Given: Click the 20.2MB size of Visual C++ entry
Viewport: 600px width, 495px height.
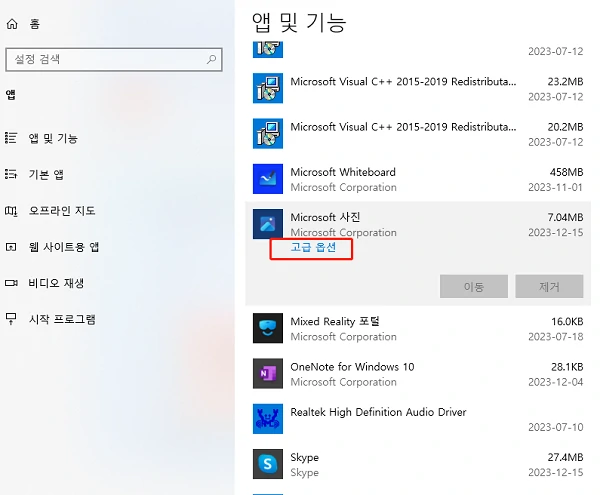Looking at the screenshot, I should pos(565,127).
